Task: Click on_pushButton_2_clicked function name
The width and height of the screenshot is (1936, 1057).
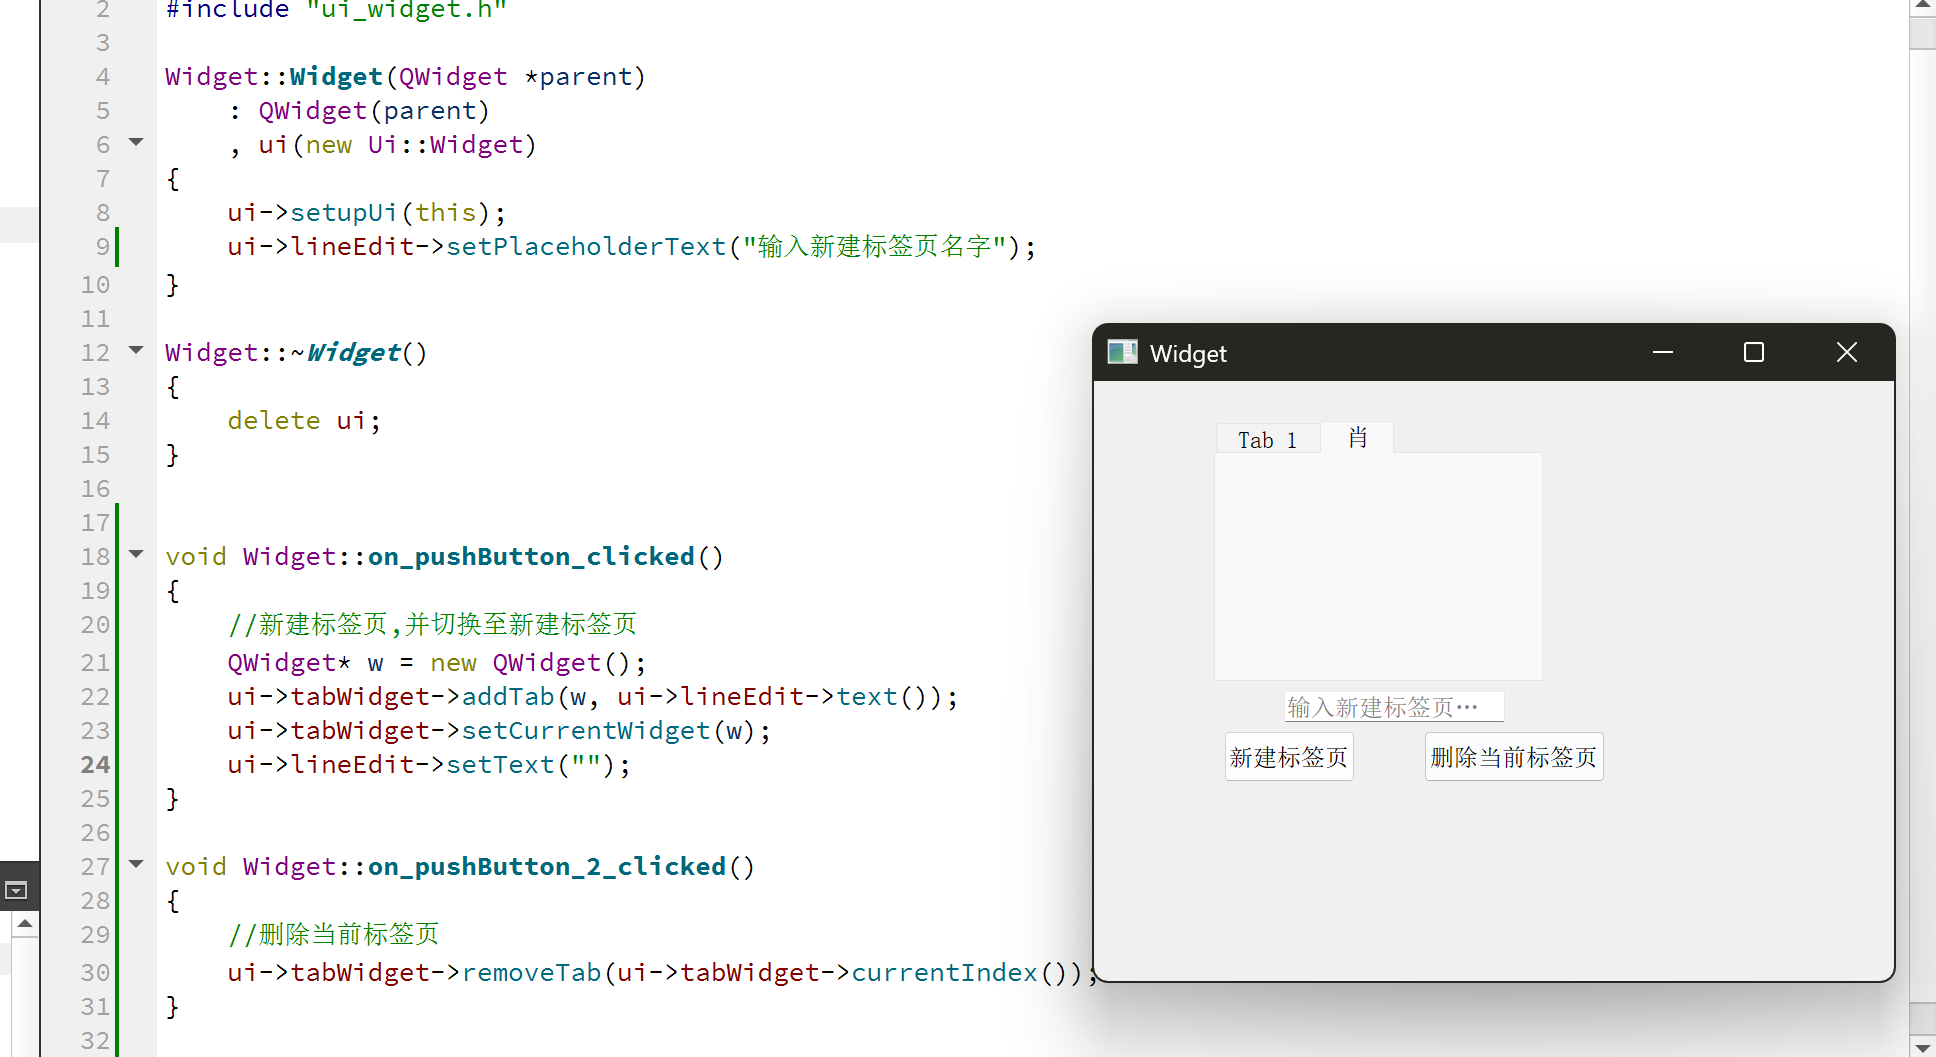Action: pyautogui.click(x=547, y=867)
